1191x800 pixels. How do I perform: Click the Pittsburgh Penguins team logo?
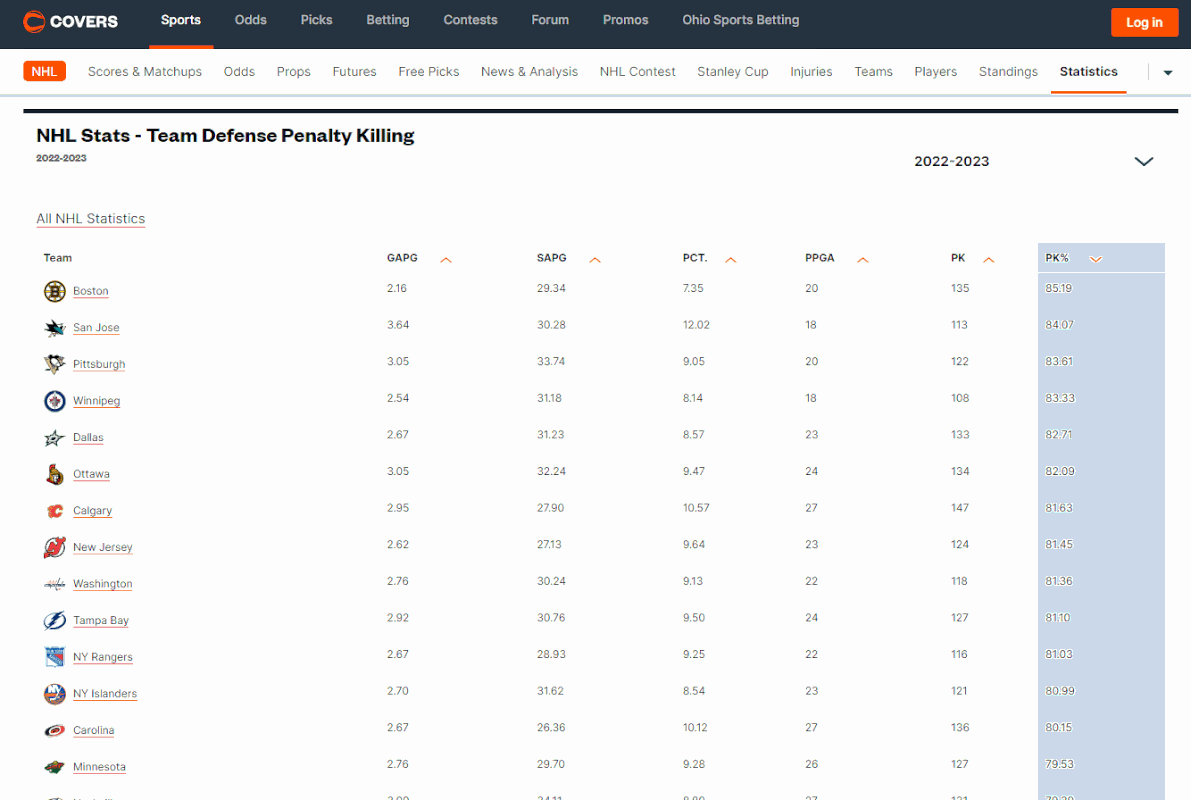click(x=55, y=364)
